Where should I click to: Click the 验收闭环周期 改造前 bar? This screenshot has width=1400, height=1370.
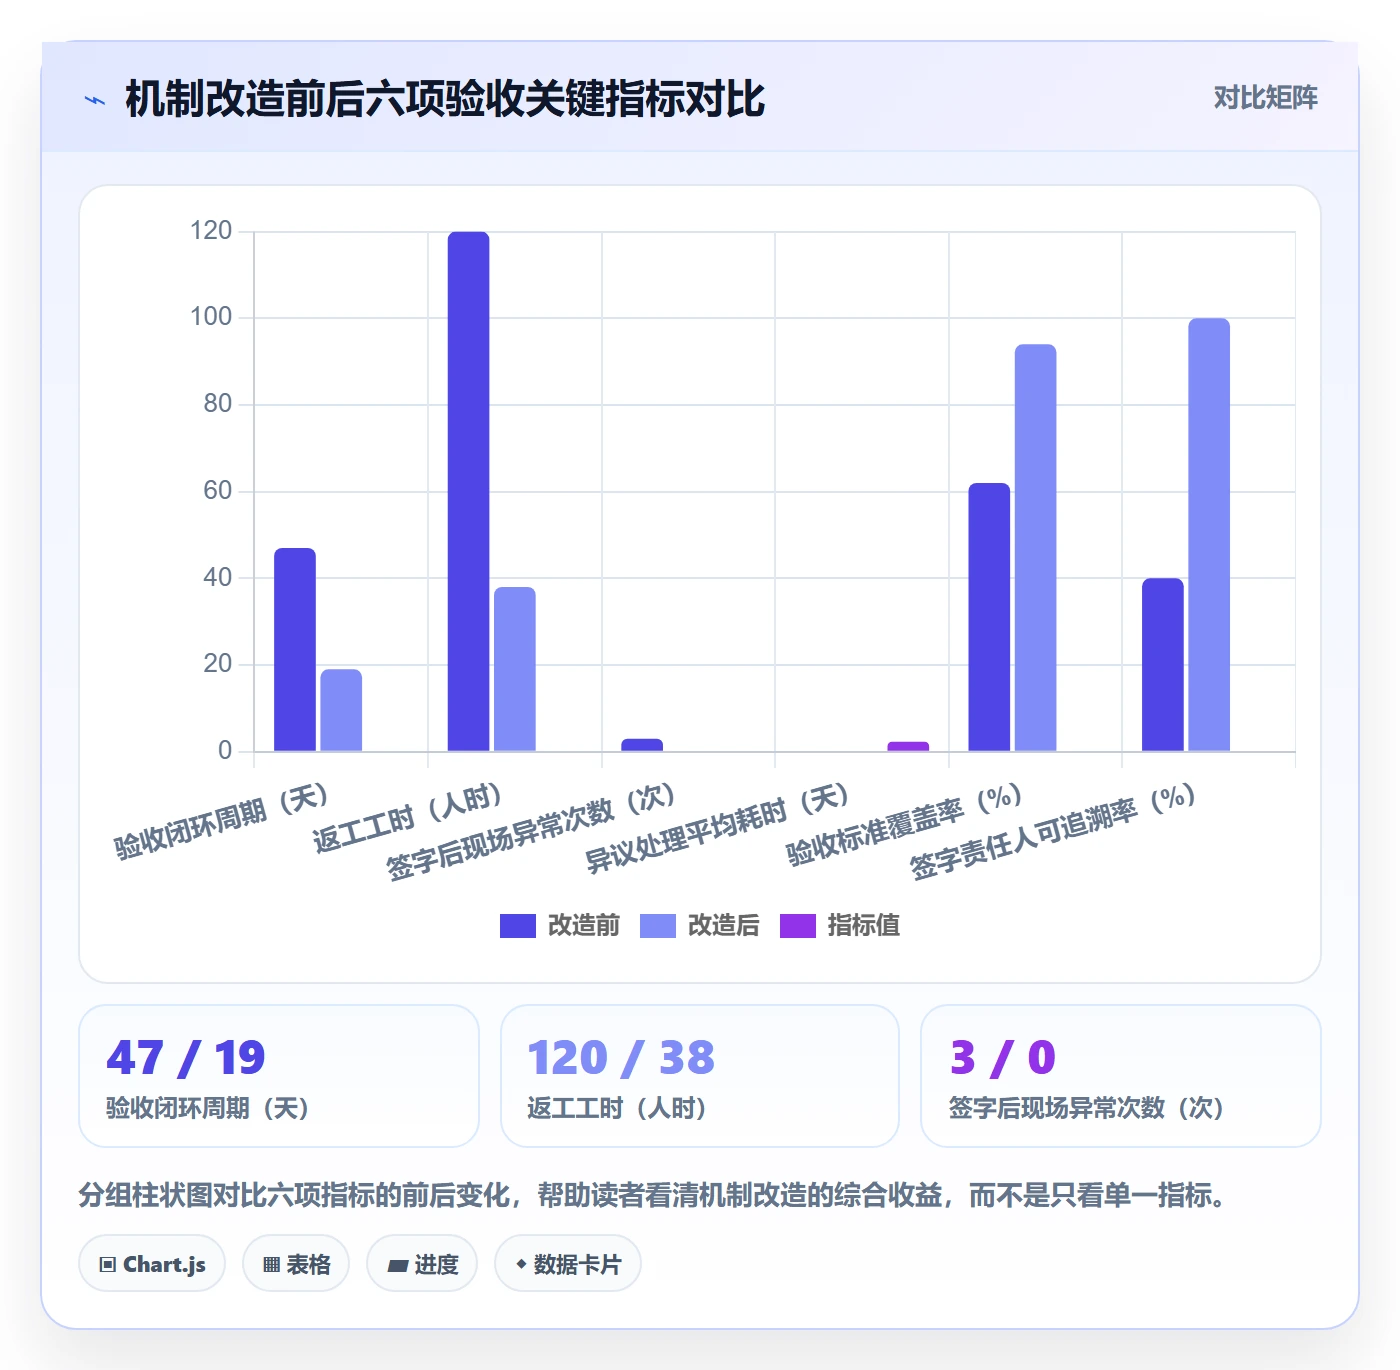tap(295, 649)
